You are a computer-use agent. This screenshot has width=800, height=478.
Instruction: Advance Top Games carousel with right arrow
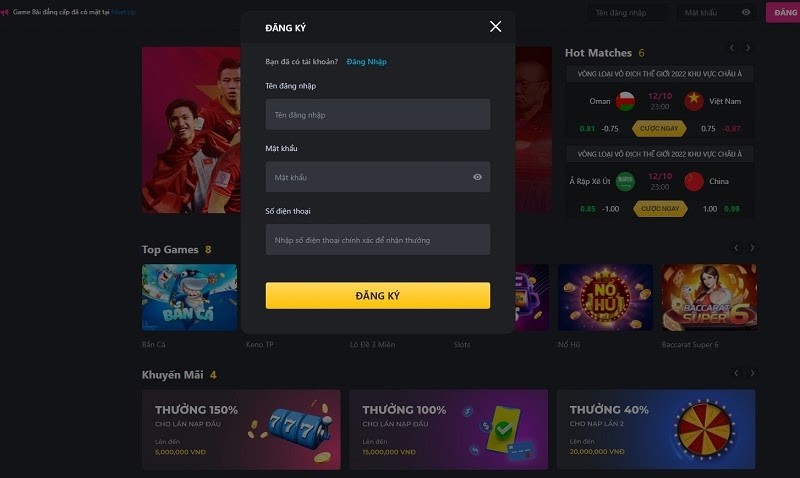tap(752, 248)
